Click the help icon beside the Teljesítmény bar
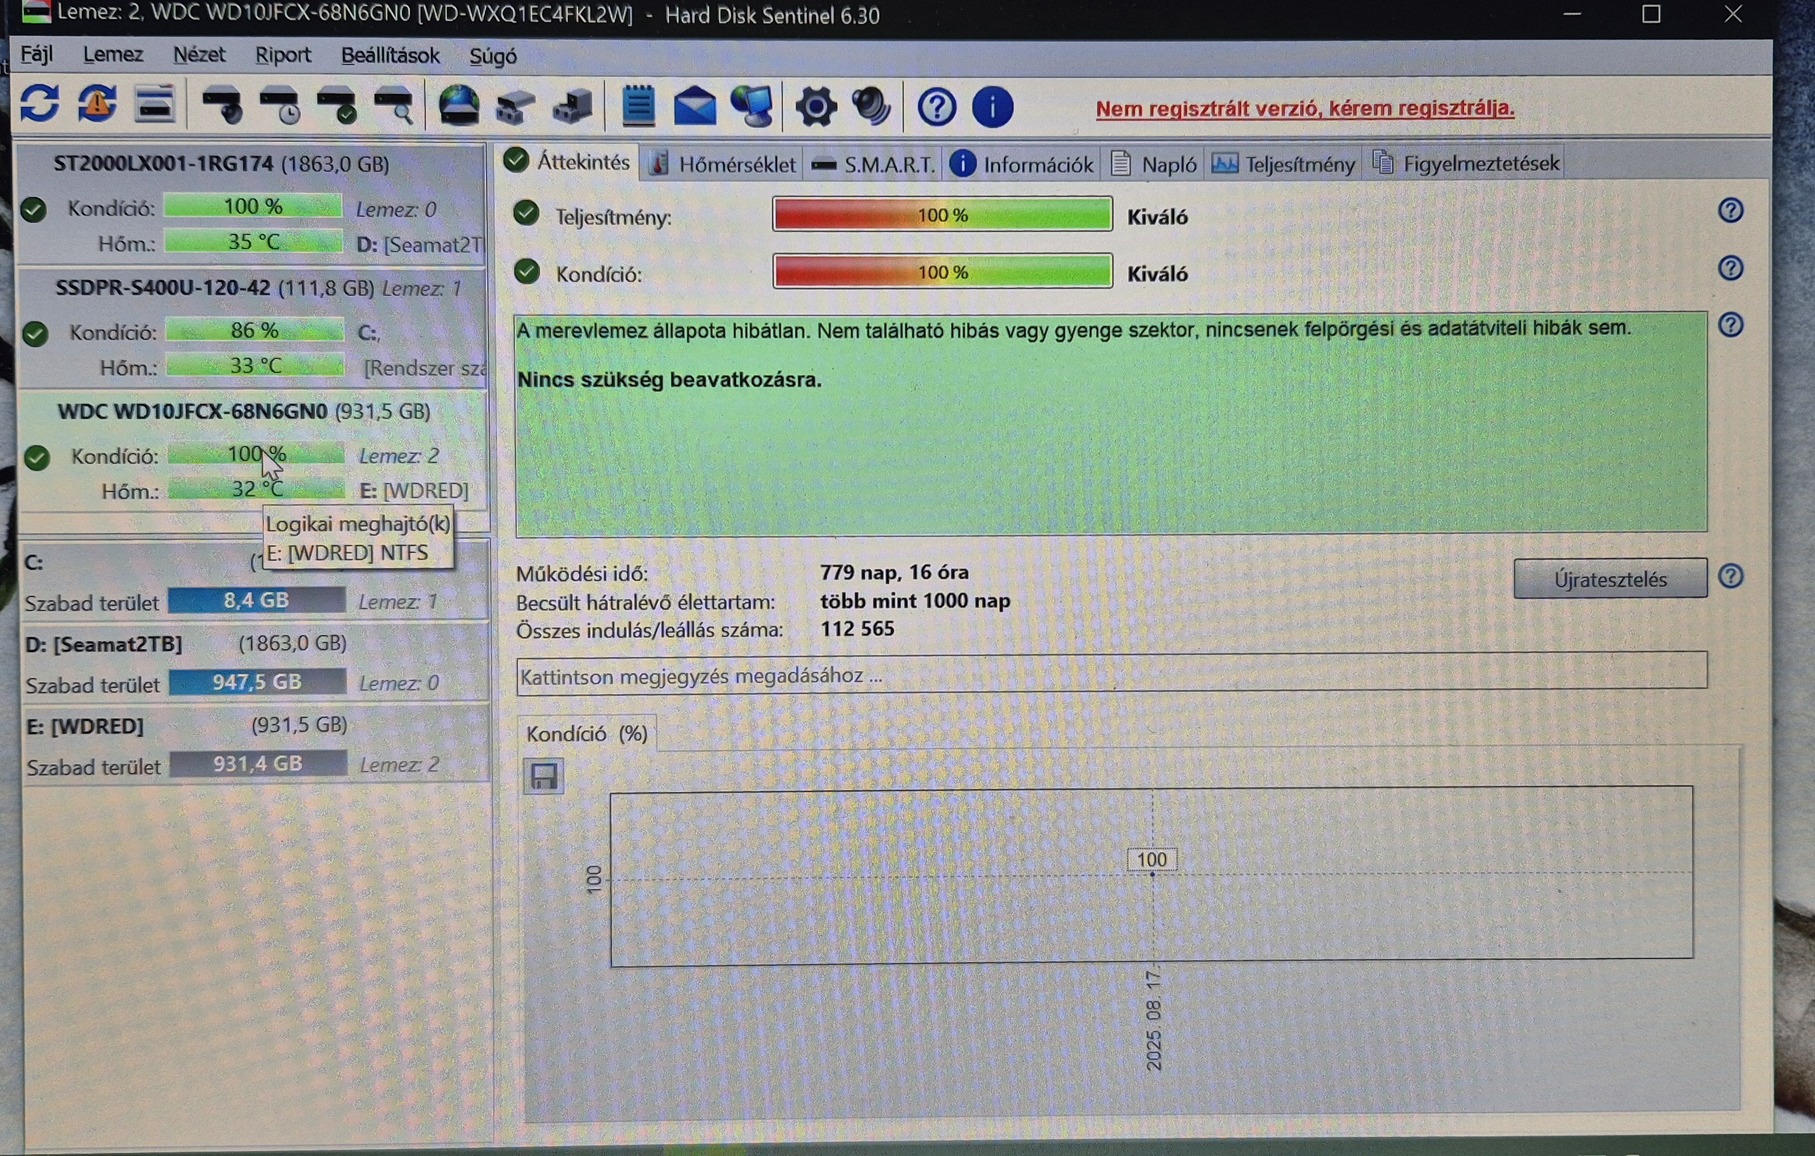The width and height of the screenshot is (1815, 1156). click(1731, 210)
